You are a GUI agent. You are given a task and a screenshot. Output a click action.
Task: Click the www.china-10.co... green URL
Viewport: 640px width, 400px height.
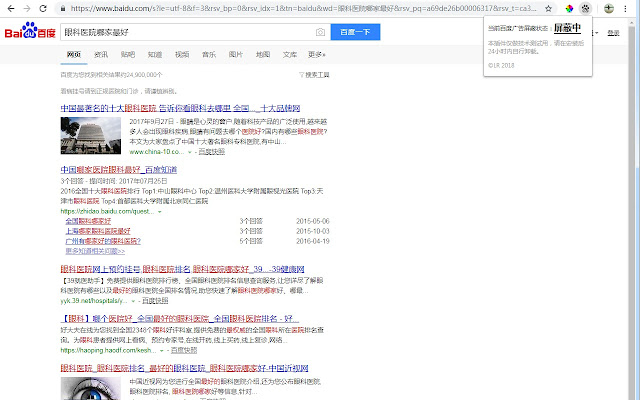pyautogui.click(x=157, y=151)
